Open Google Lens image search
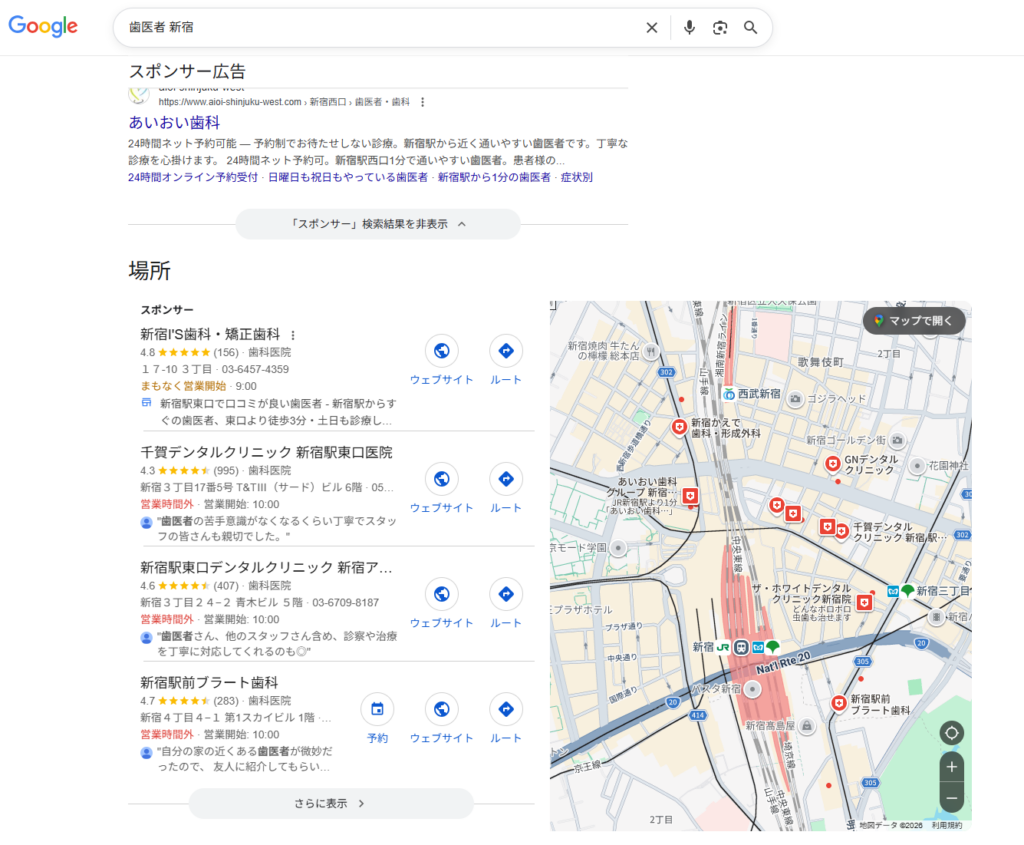The width and height of the screenshot is (1024, 845). [720, 27]
